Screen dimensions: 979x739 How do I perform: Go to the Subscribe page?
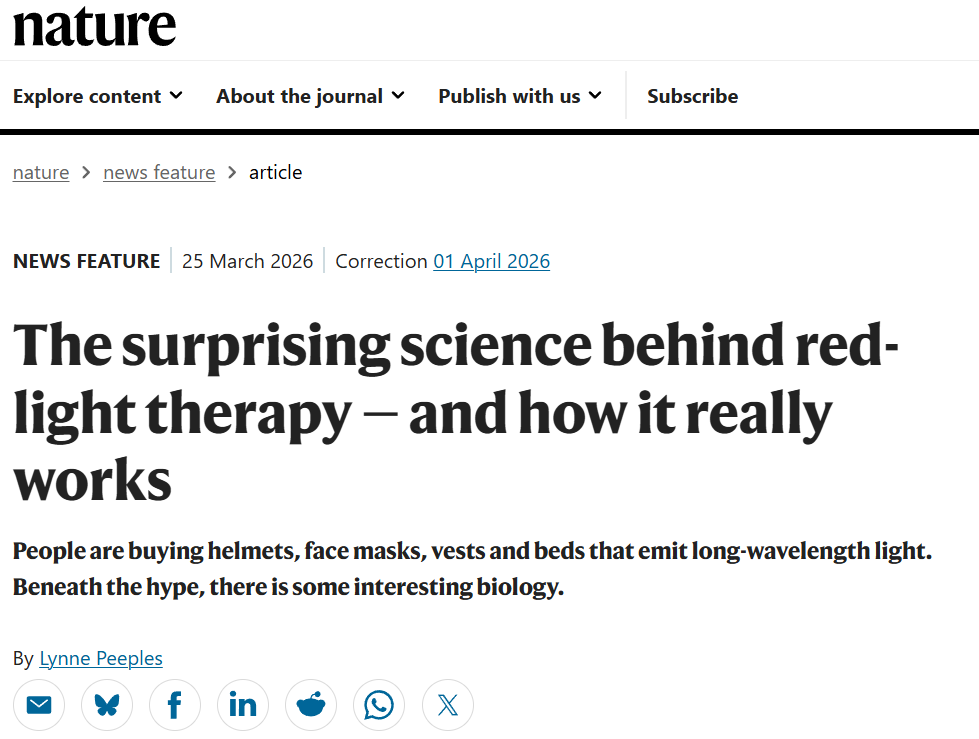coord(692,96)
